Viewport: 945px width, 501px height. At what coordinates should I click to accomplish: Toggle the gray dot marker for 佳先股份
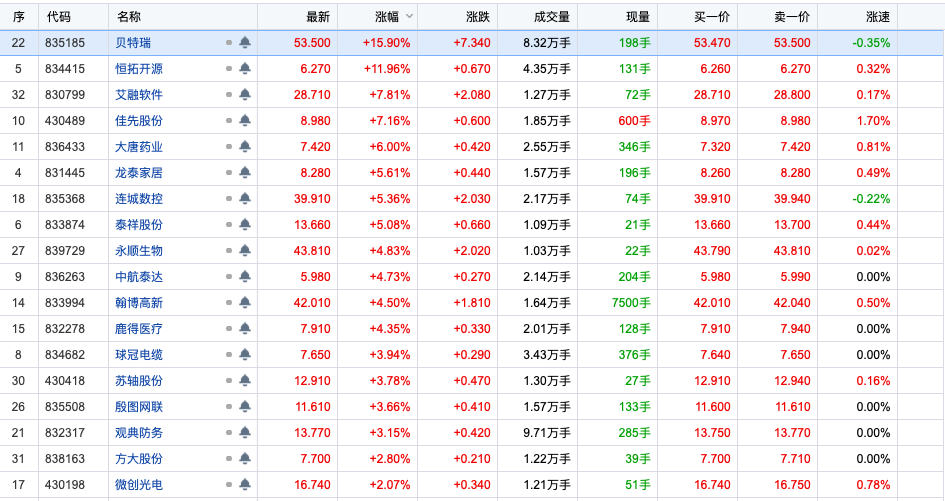coord(229,121)
